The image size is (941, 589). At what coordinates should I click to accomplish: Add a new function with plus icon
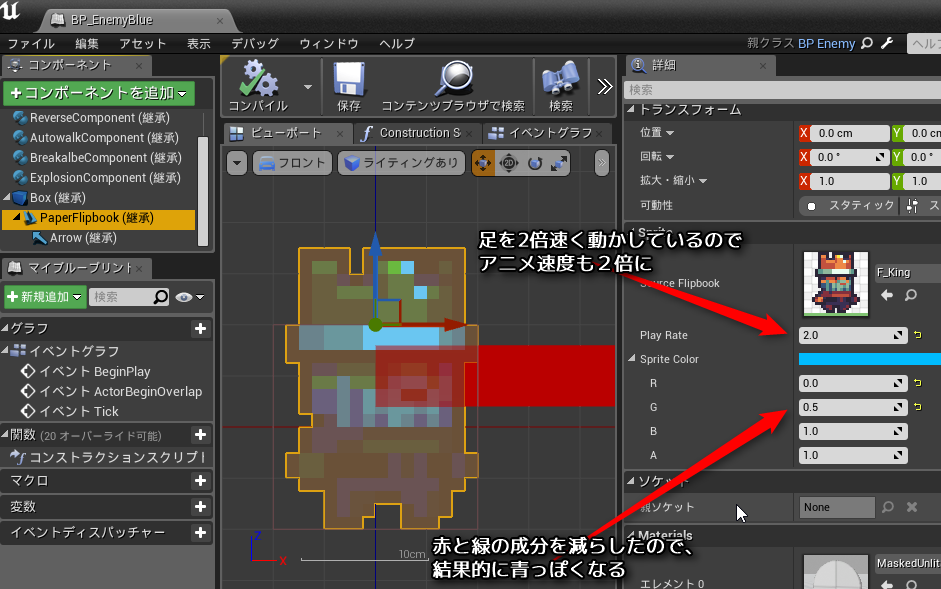tap(200, 435)
